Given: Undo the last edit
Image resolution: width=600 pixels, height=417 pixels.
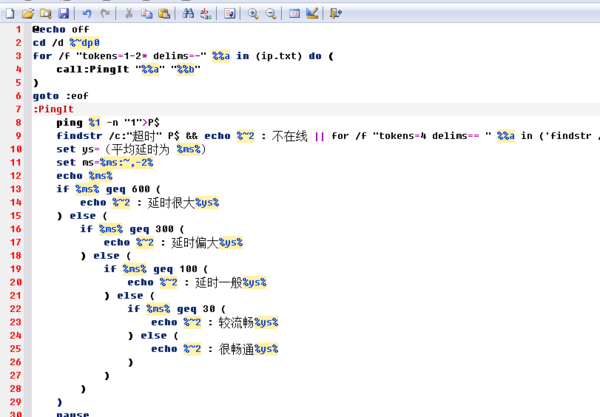Looking at the screenshot, I should [x=87, y=14].
